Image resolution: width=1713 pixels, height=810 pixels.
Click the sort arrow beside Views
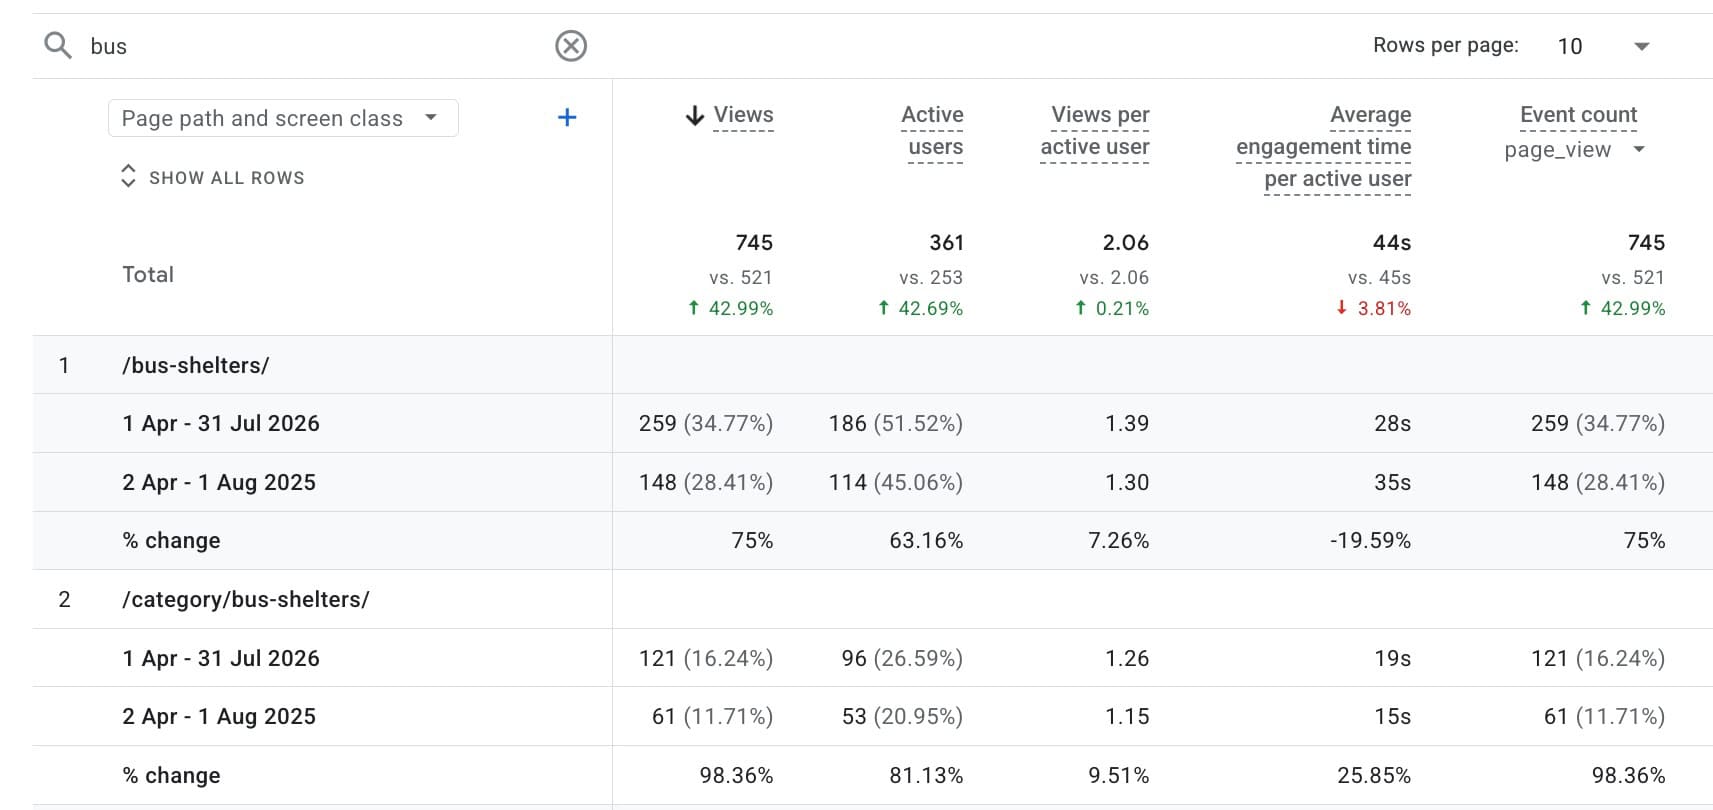[x=695, y=116]
